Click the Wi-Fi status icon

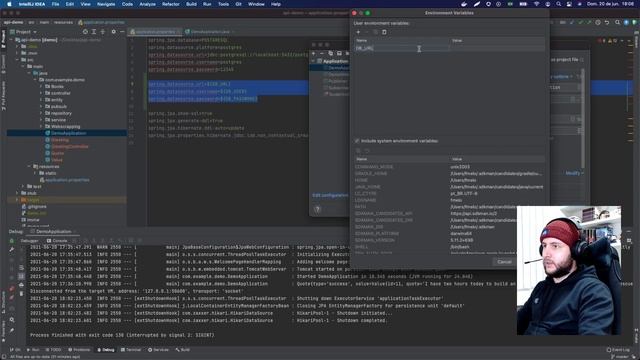coord(536,4)
